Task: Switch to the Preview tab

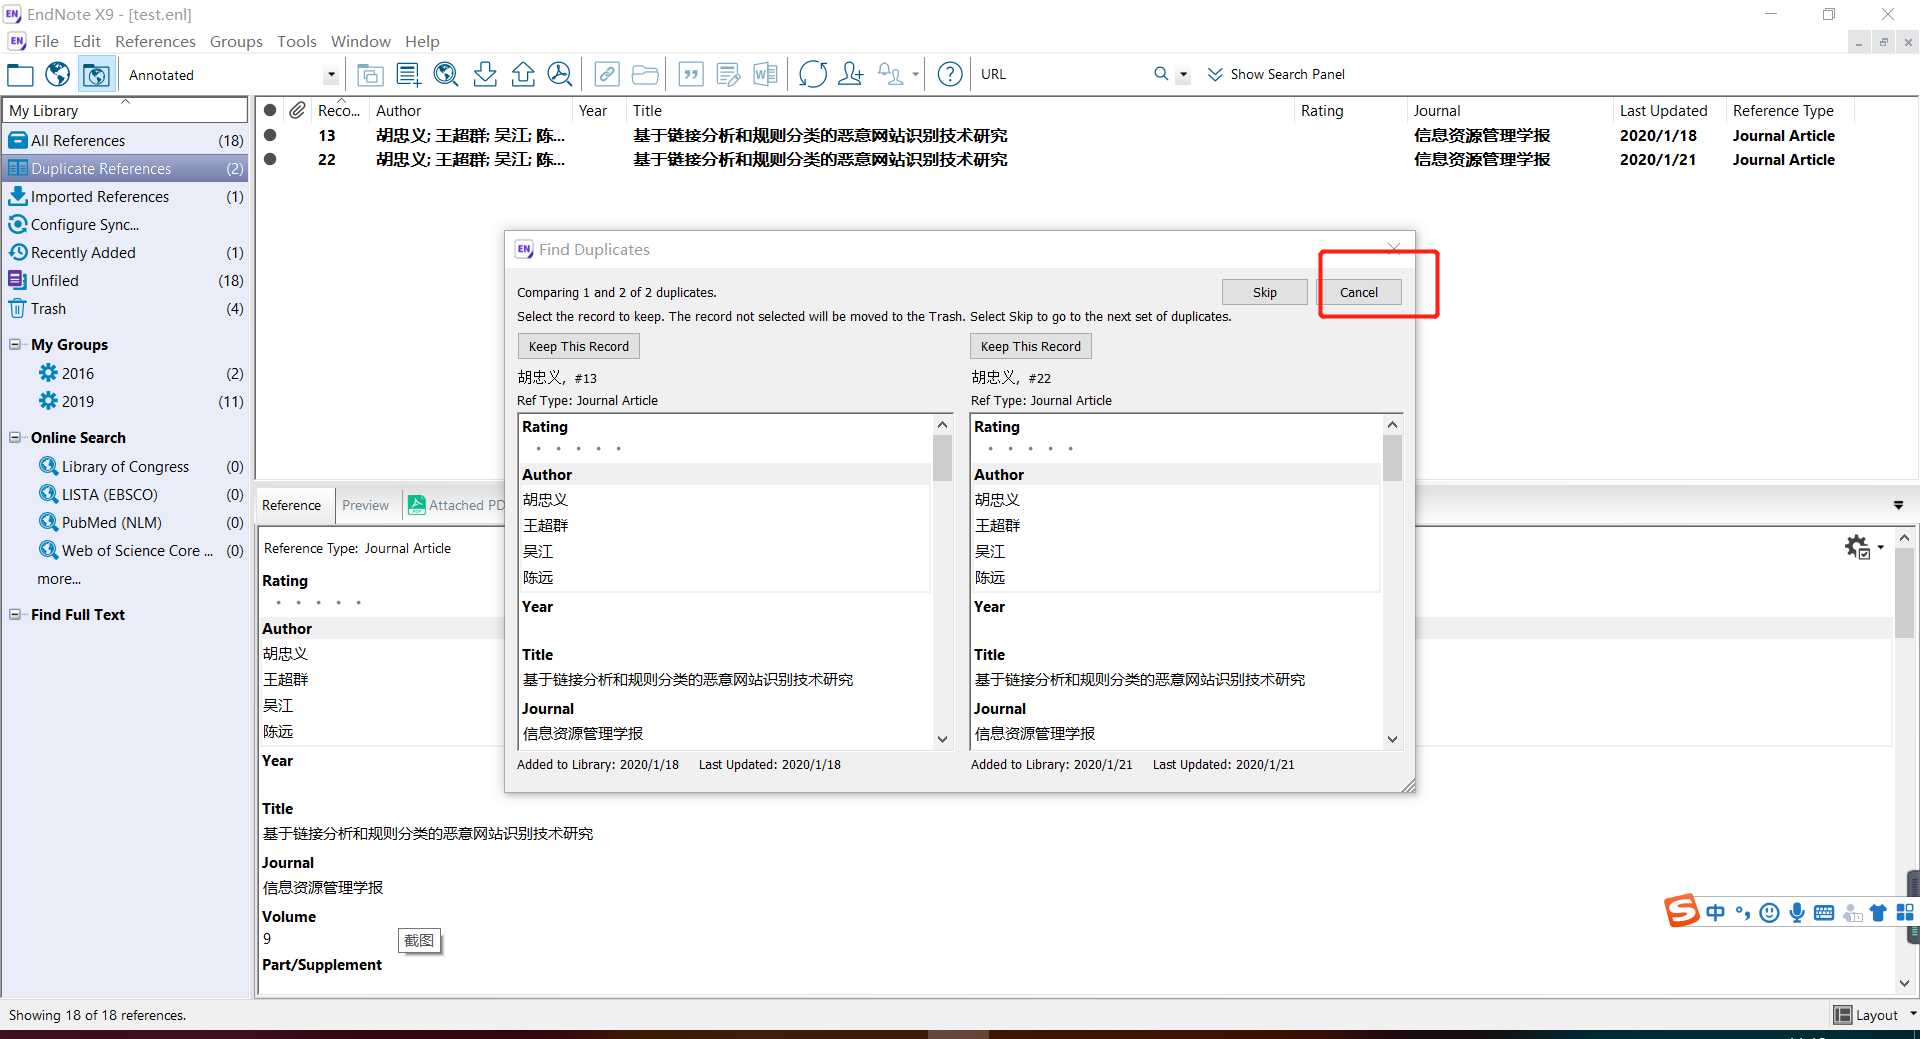Action: (x=365, y=505)
